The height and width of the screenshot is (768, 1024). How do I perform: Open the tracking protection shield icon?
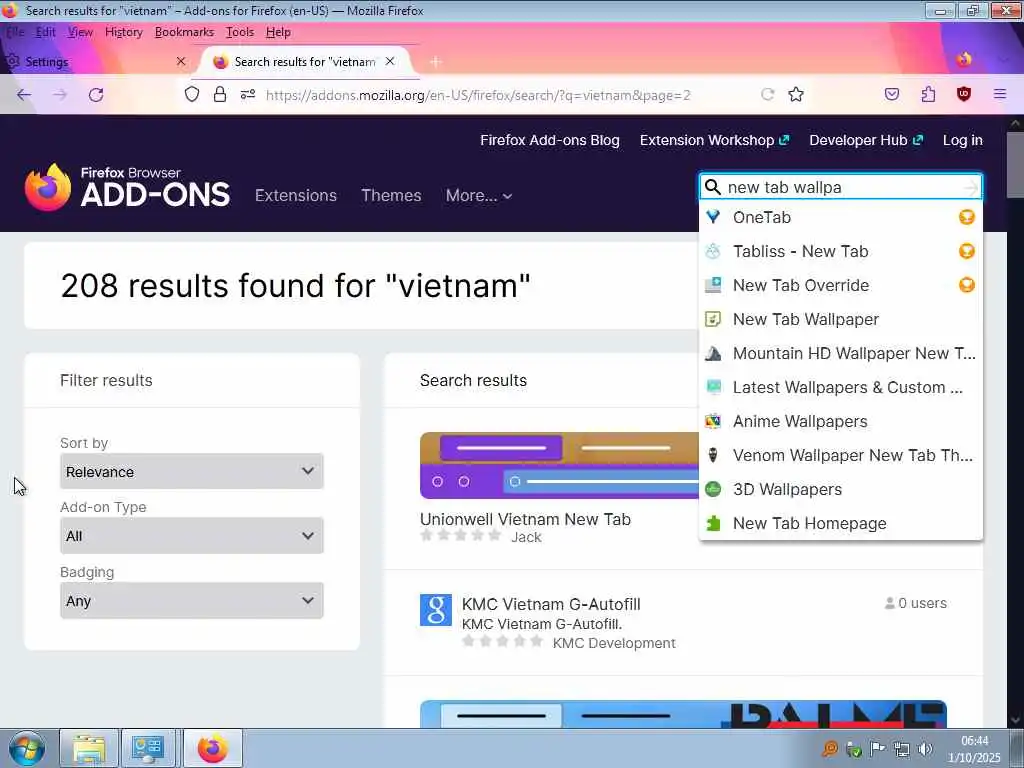pyautogui.click(x=191, y=95)
